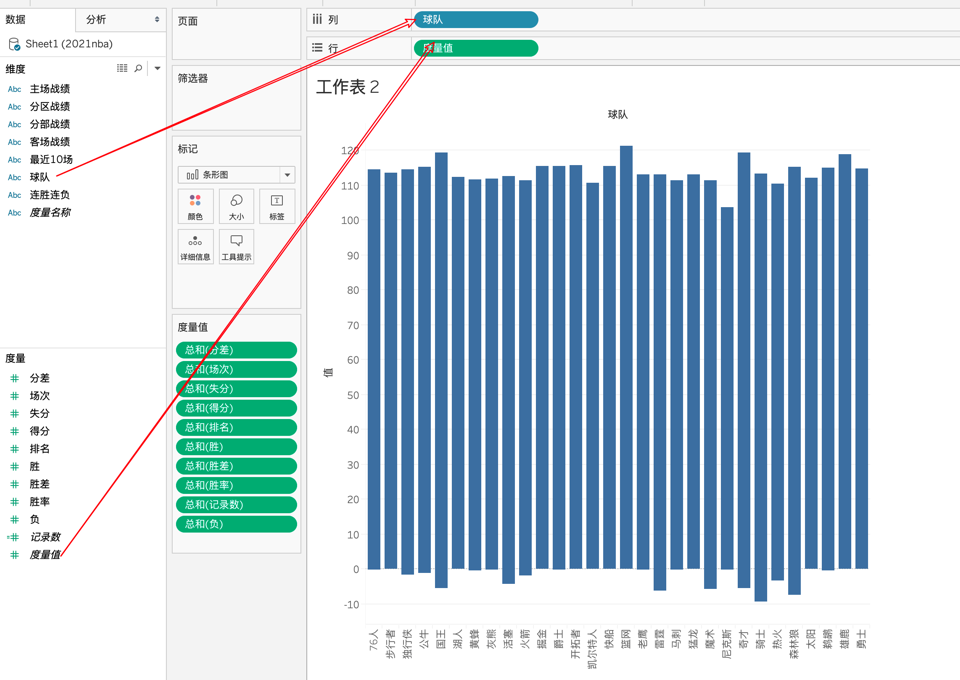The width and height of the screenshot is (960, 680).
Task: Select the 胜 measure field
Action: 34,466
